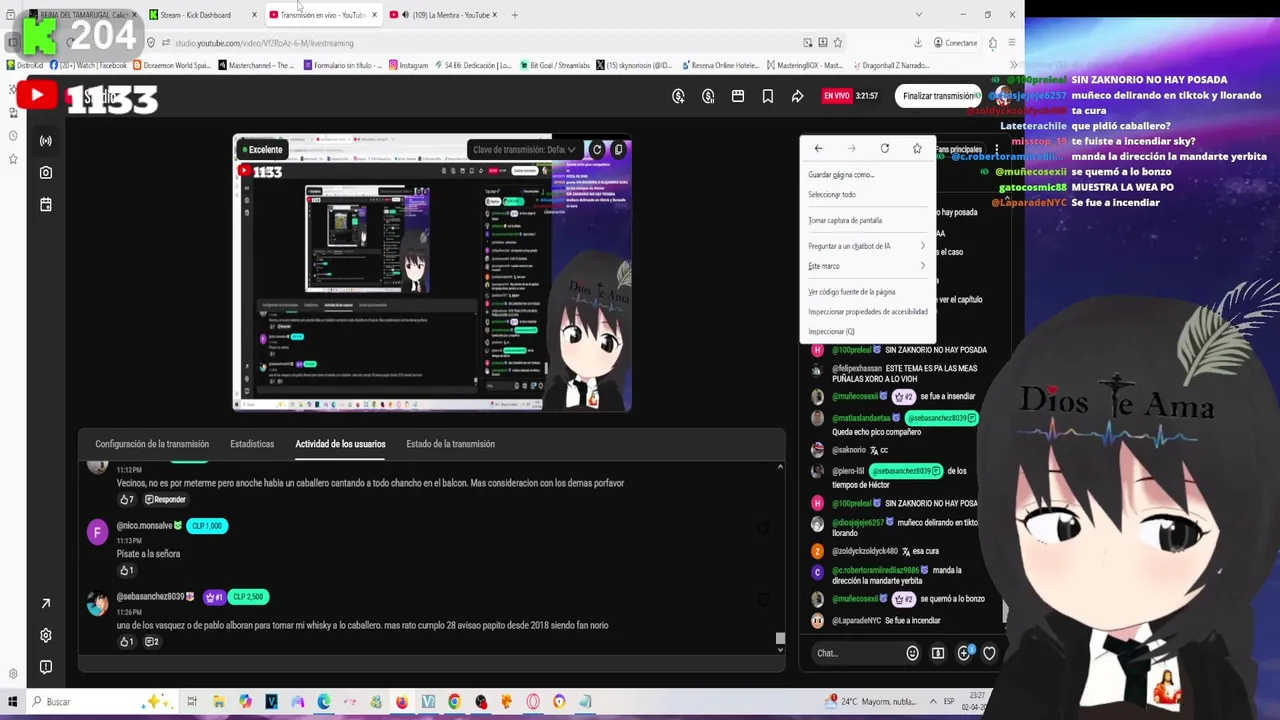Select Actividad de los usuarios tab
The image size is (1280, 720).
[340, 444]
